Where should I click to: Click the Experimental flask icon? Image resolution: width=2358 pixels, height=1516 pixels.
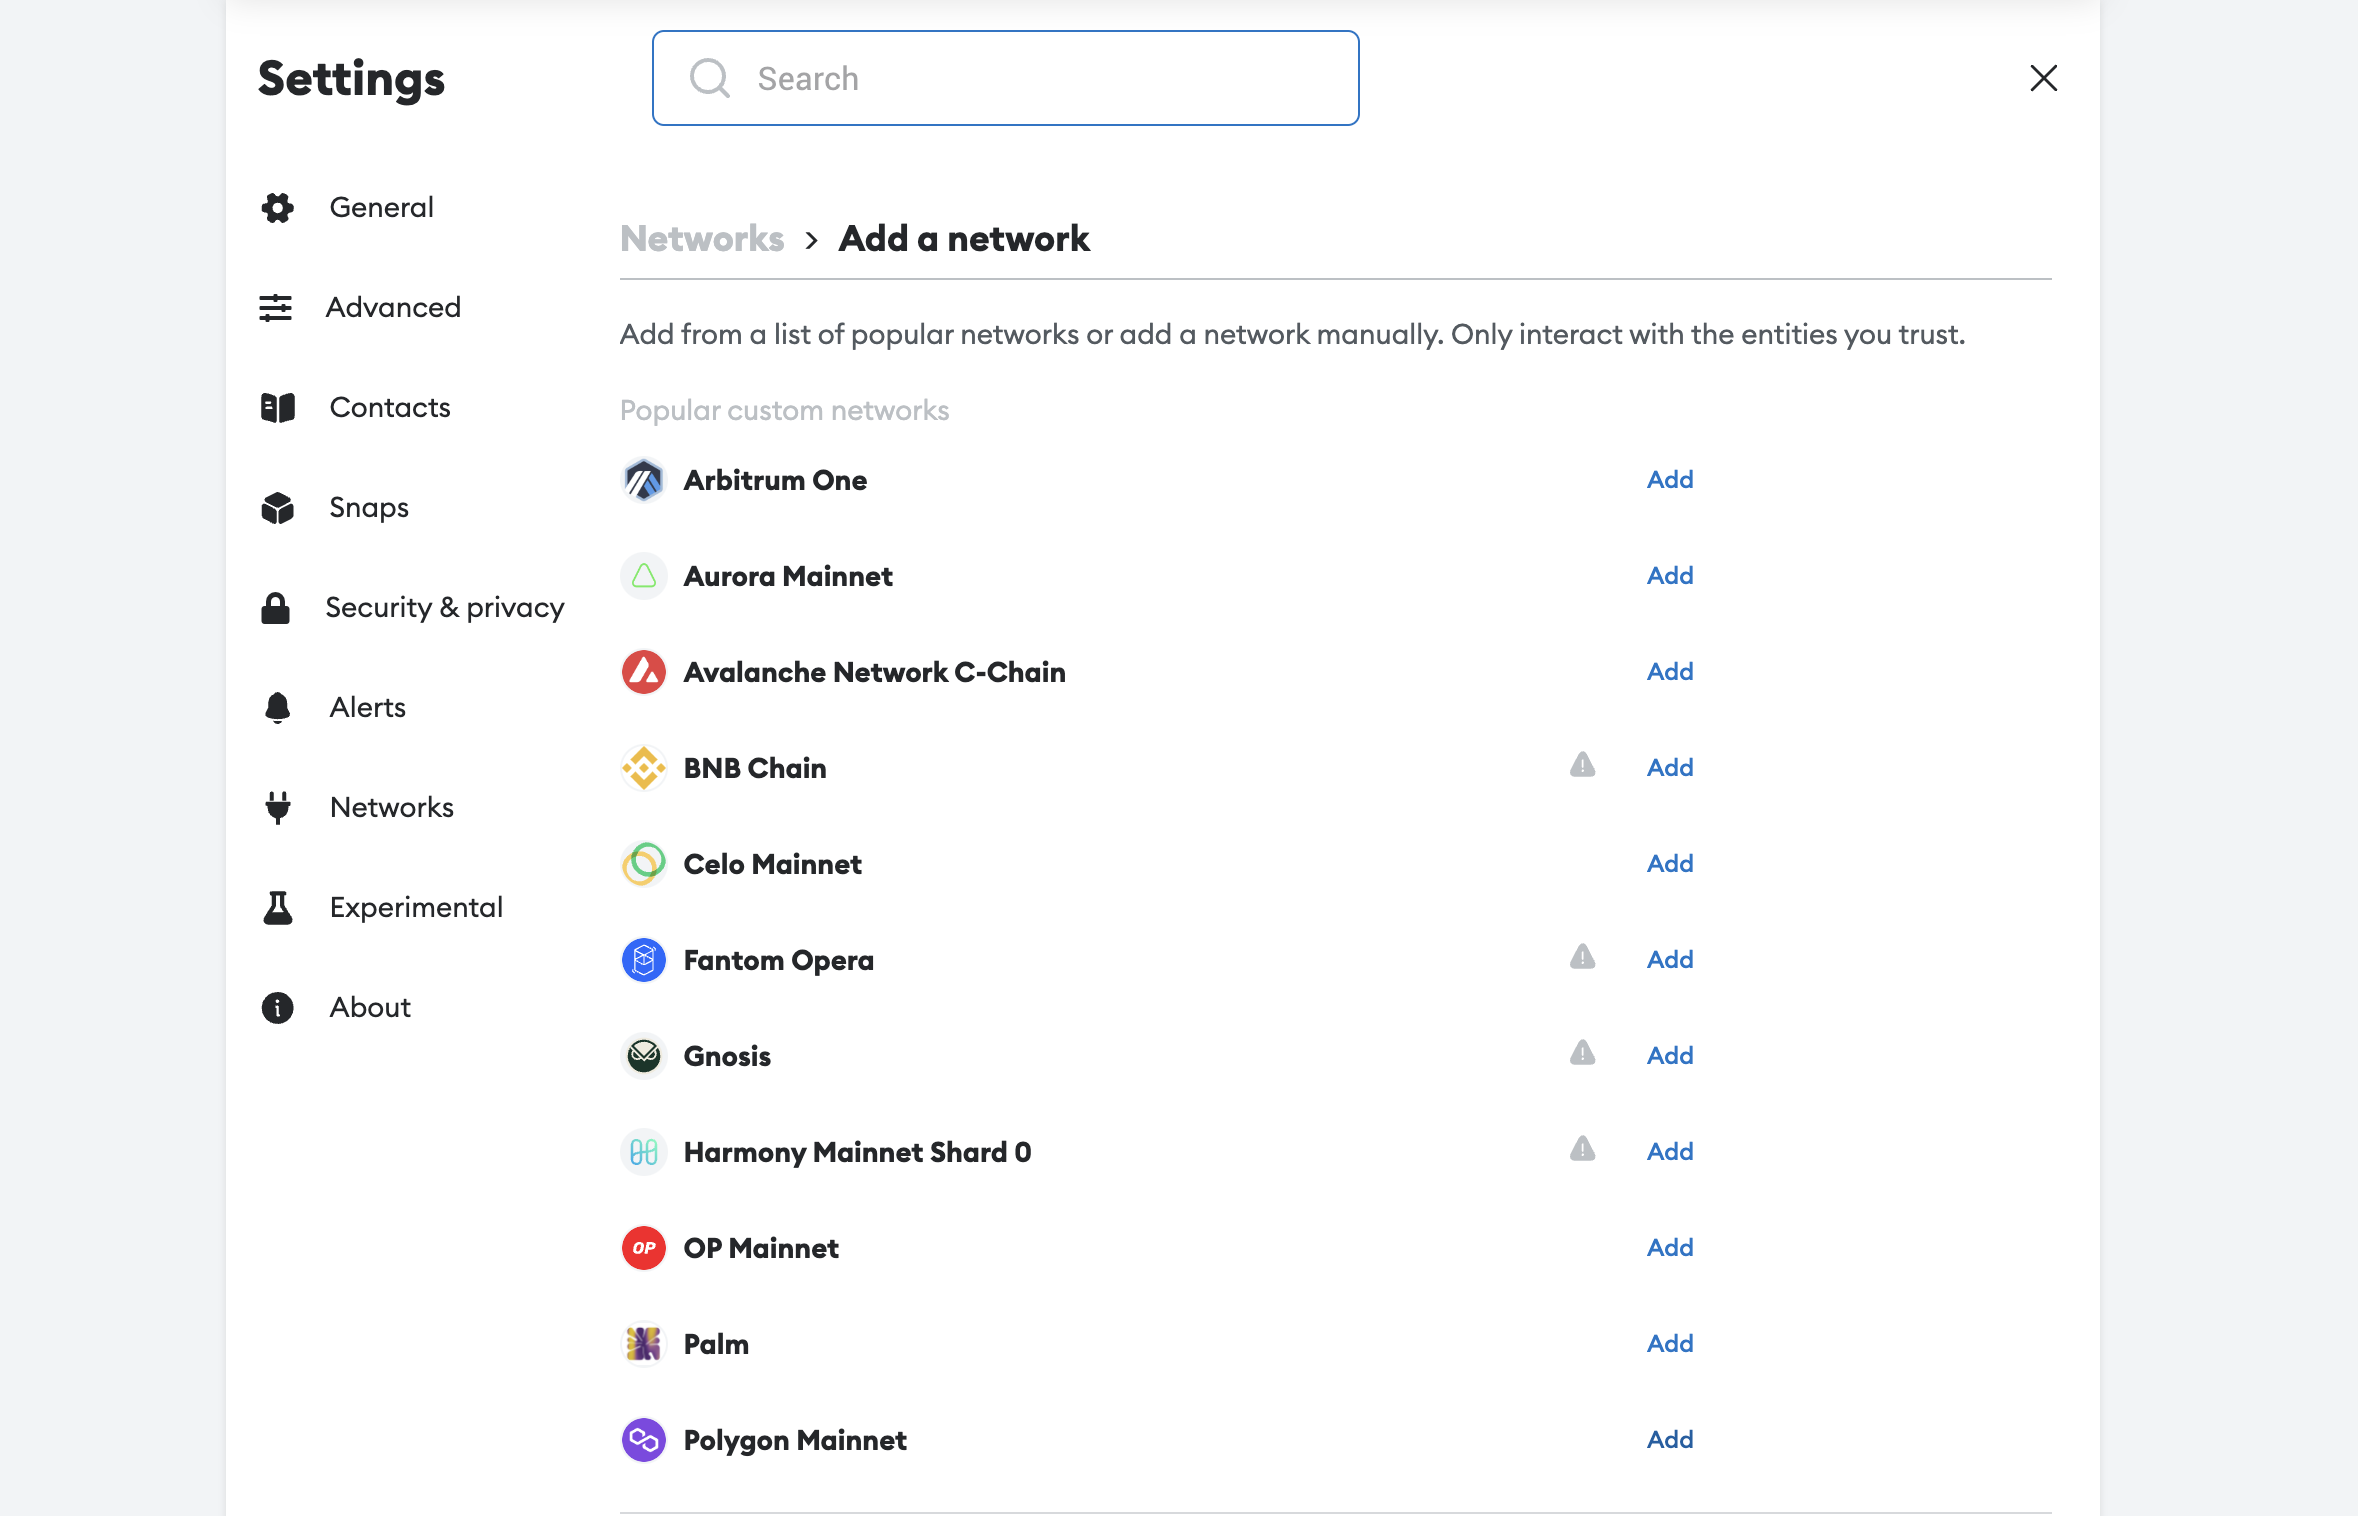coord(277,907)
